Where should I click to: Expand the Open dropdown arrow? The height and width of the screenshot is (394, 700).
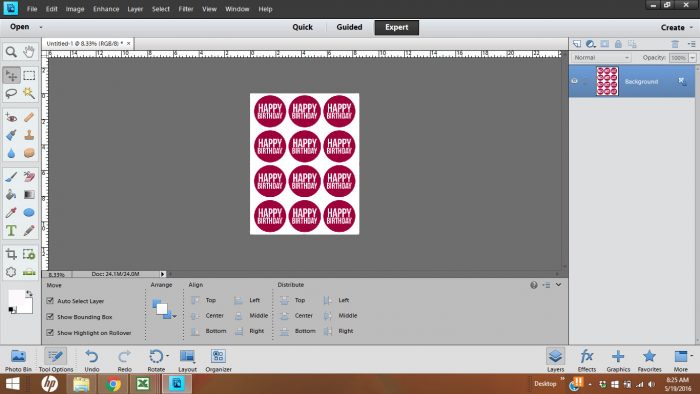(41, 27)
